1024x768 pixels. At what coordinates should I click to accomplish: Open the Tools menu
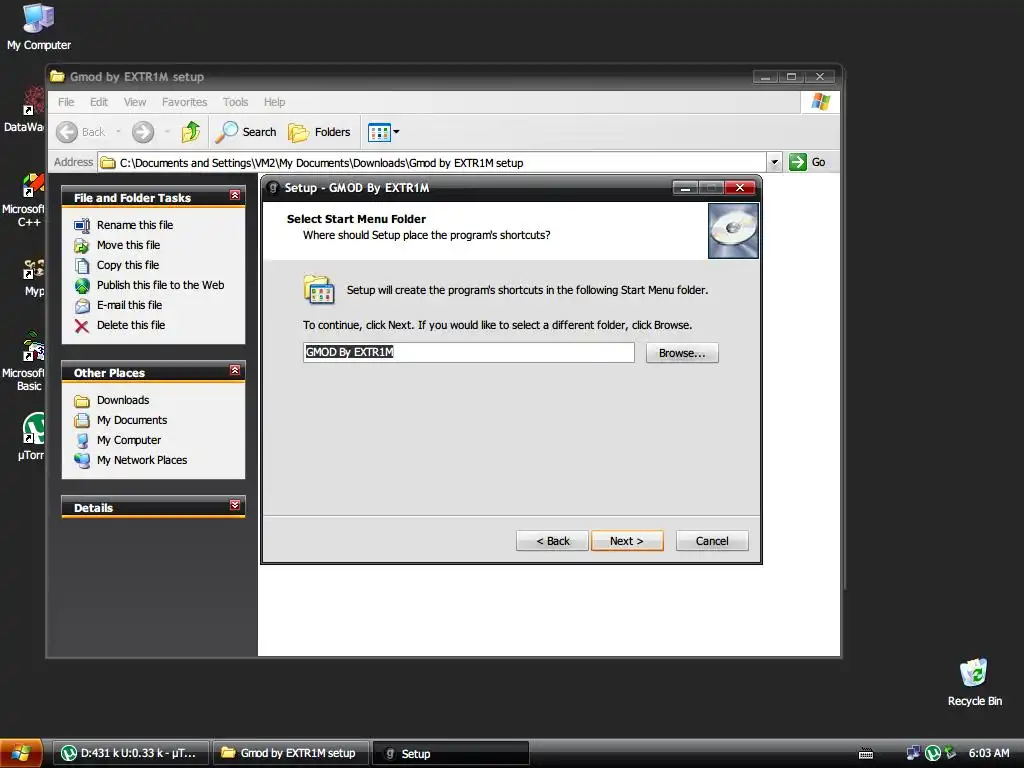click(235, 102)
